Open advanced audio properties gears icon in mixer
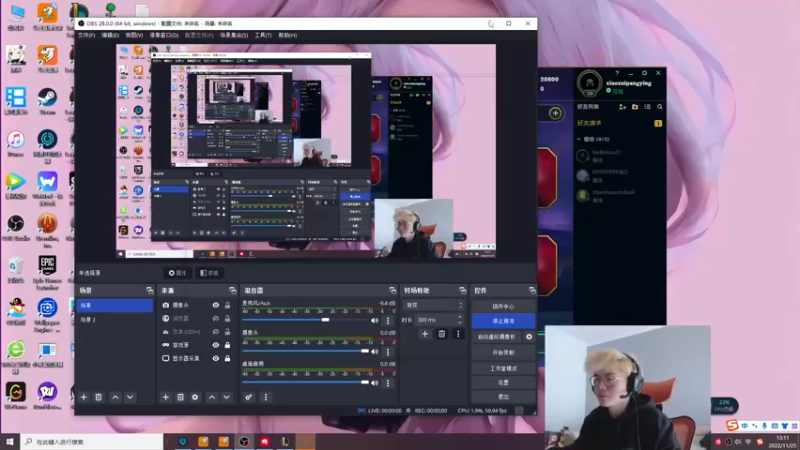 click(x=248, y=397)
